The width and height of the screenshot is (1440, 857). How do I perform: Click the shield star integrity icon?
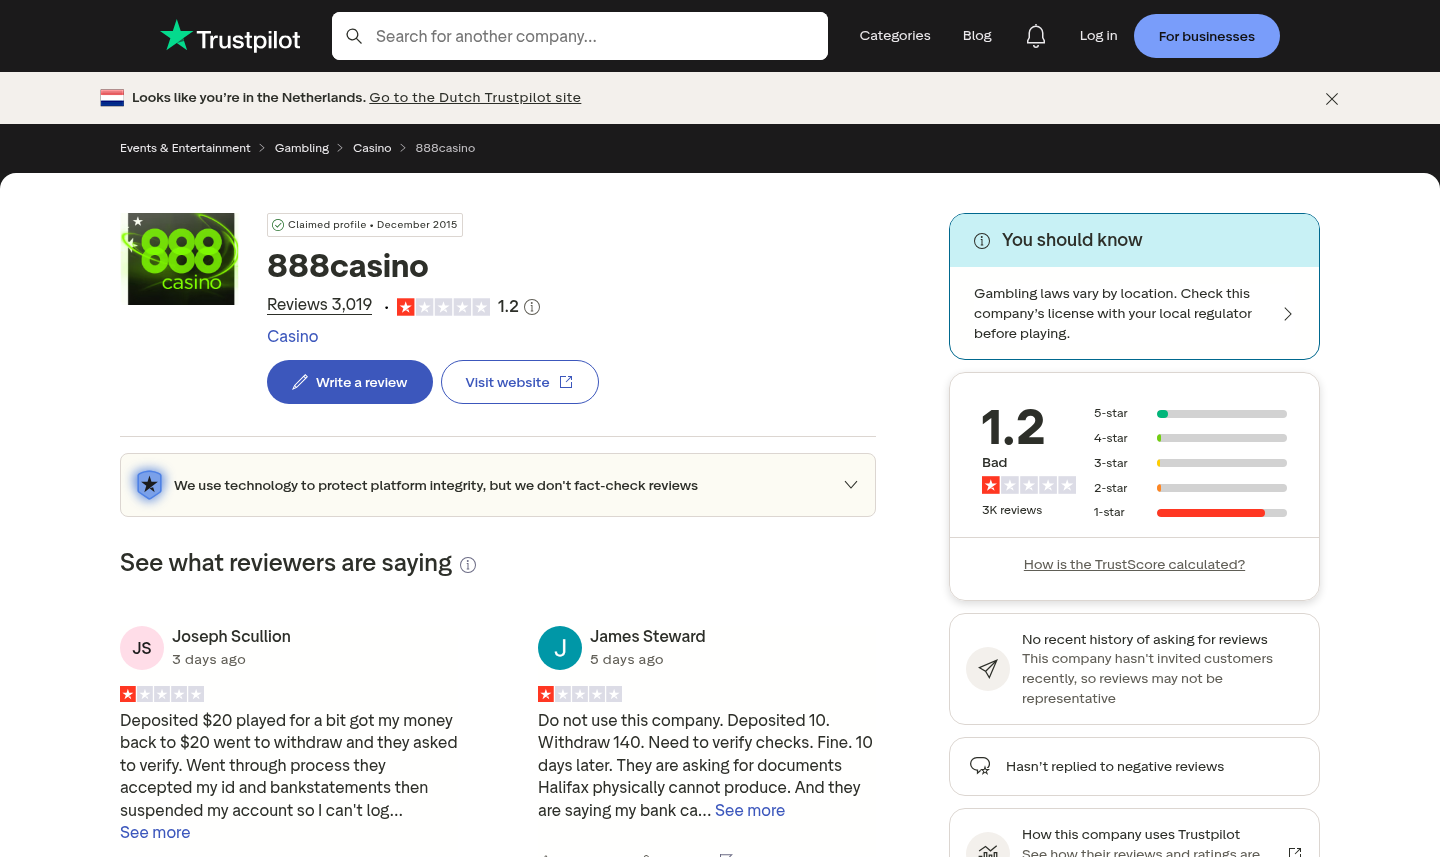click(149, 485)
